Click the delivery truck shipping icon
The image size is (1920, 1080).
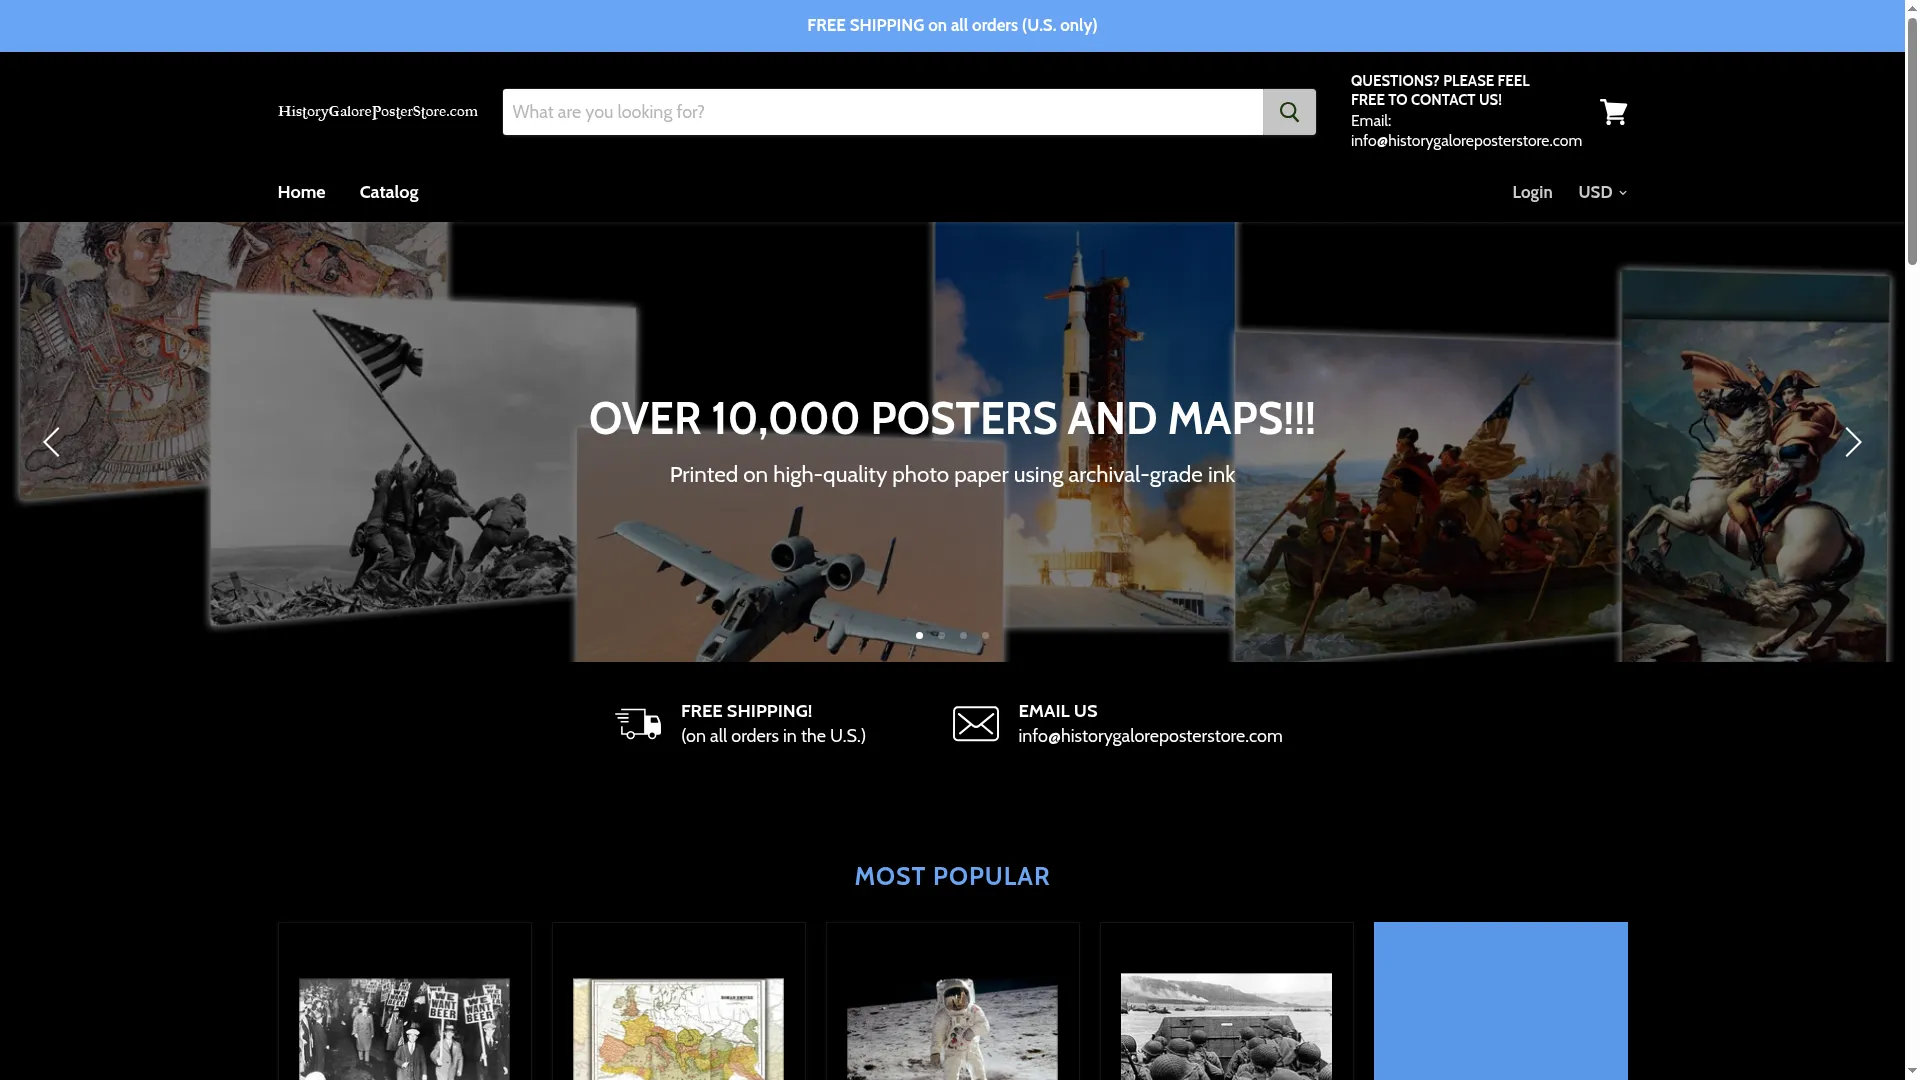[638, 723]
